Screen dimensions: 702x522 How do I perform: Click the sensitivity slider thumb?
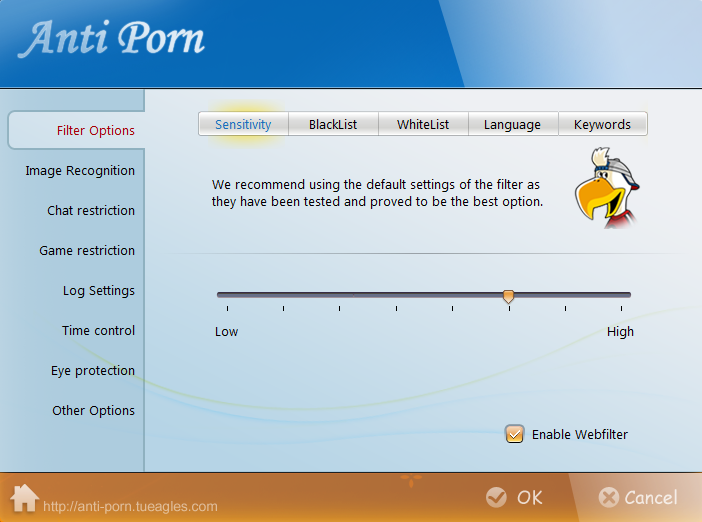508,296
